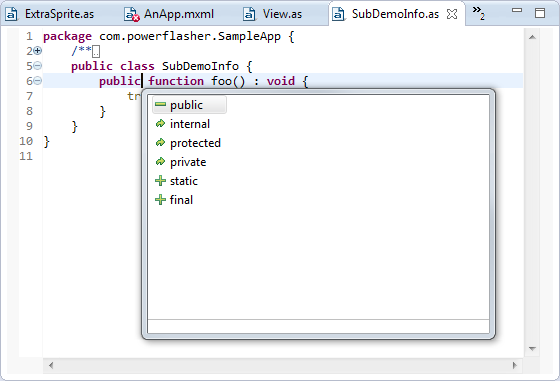
Task: Click the vertical scrollbar down arrow
Action: coord(532,349)
